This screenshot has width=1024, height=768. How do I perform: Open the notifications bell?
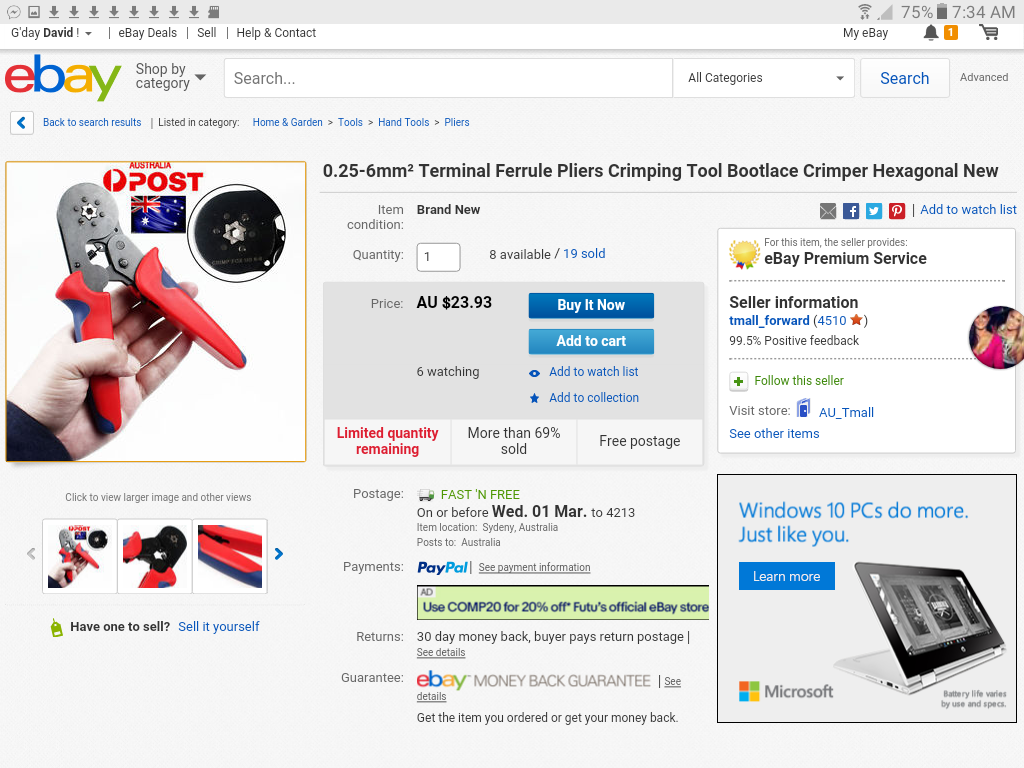(x=931, y=33)
